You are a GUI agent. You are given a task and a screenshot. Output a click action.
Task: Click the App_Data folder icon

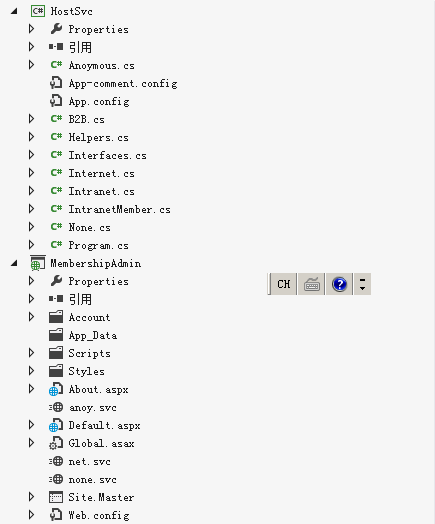tap(56, 335)
